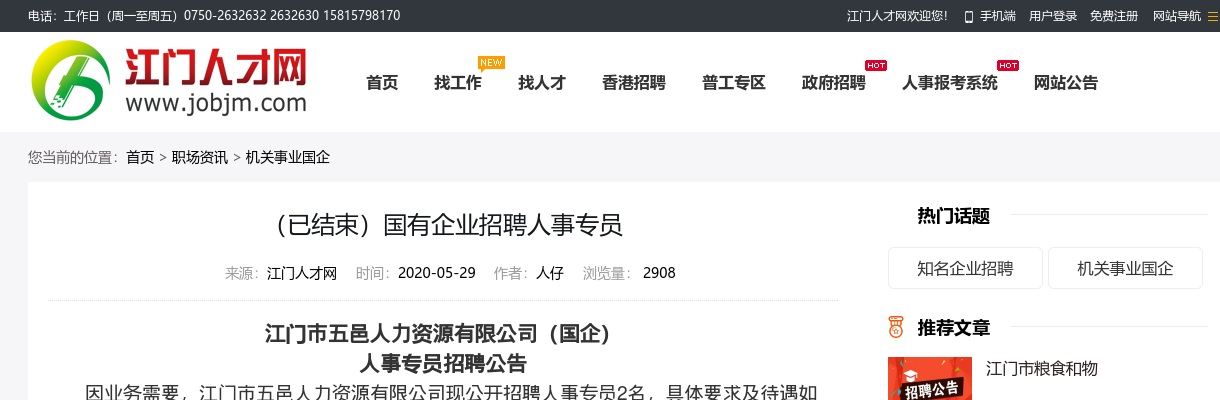This screenshot has width=1220, height=400.
Task: Open the 手机端 mobile phone icon link
Action: (968, 16)
